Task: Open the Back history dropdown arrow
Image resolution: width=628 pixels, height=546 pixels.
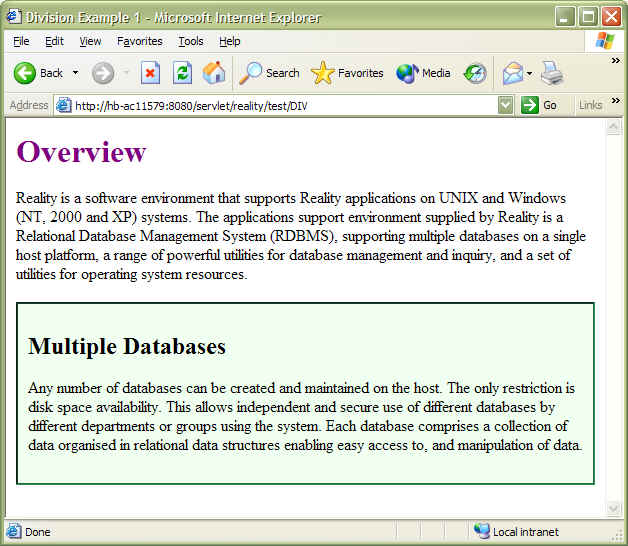Action: 75,73
